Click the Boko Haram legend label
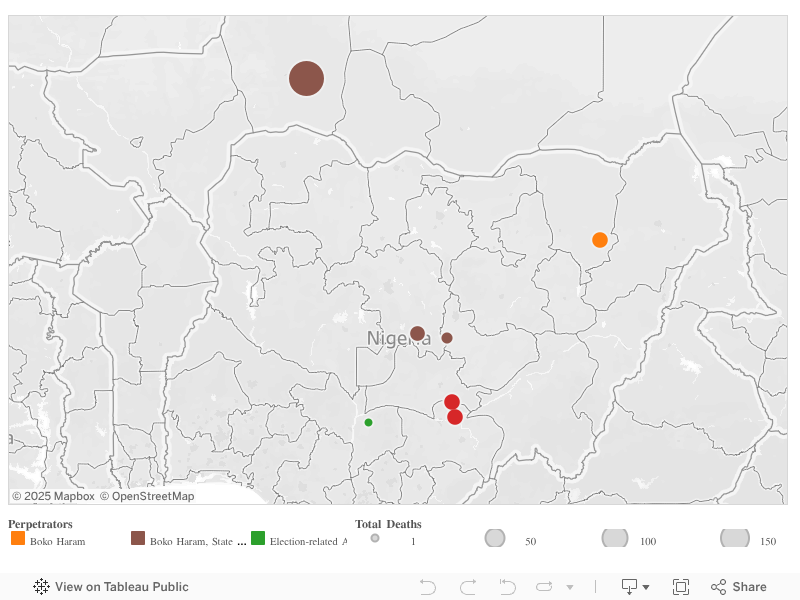Viewport: 800px width, 600px height. tap(58, 541)
